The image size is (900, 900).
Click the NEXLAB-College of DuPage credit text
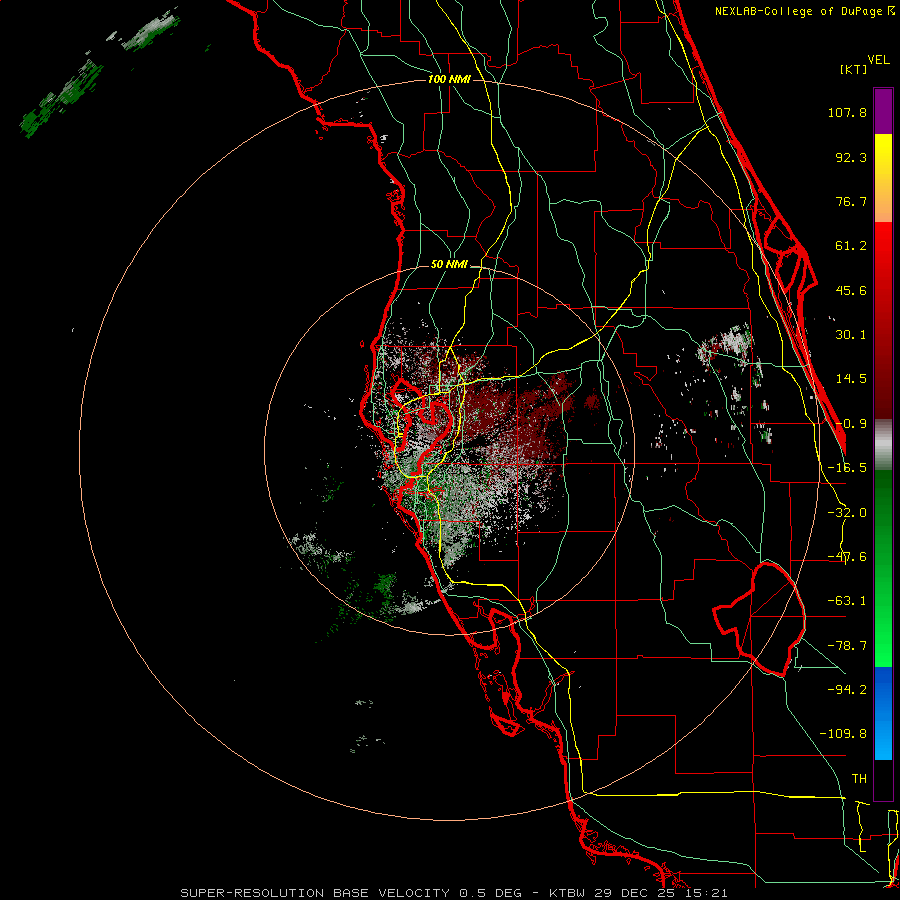(x=805, y=11)
